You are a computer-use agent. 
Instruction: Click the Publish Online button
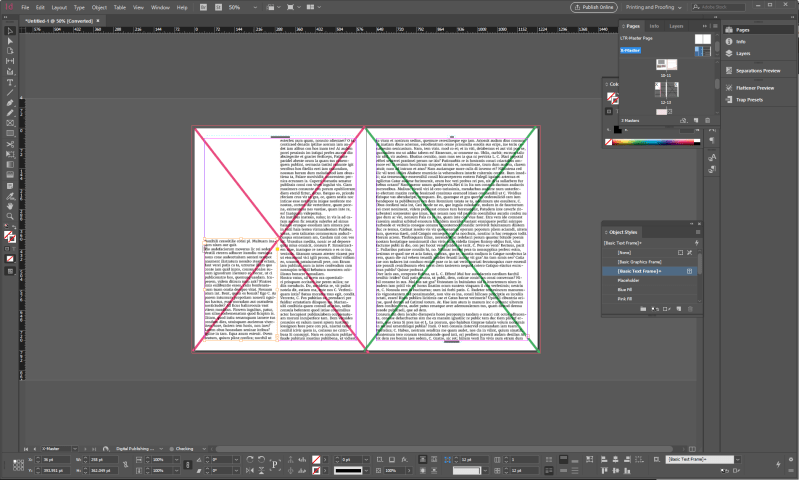point(594,7)
